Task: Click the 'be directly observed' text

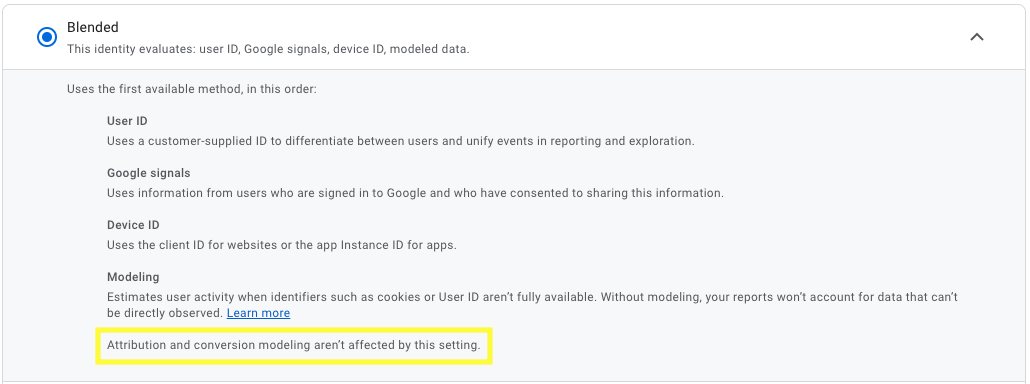Action: (x=164, y=313)
